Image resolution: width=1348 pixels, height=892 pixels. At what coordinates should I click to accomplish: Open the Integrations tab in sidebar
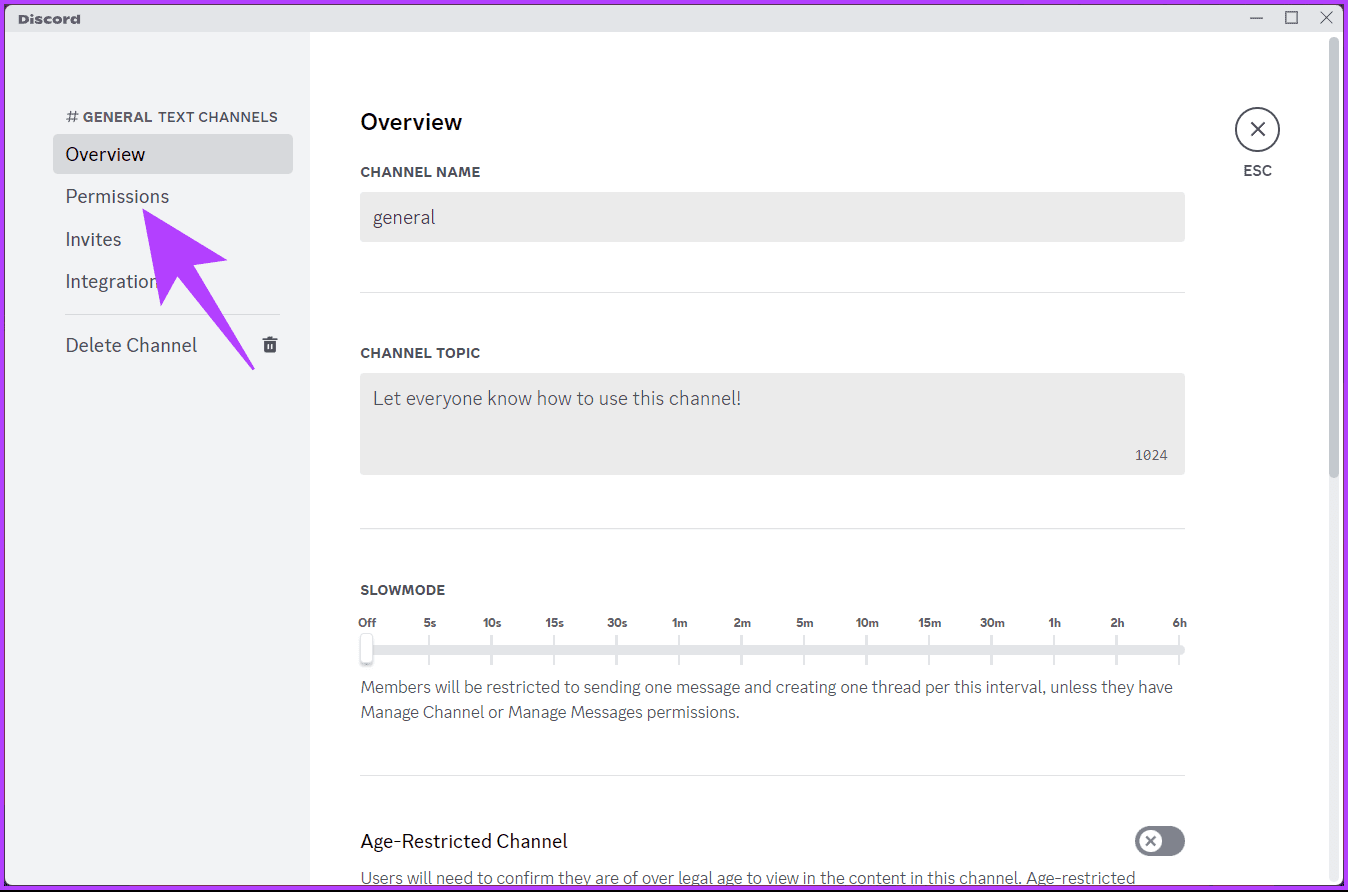[110, 282]
